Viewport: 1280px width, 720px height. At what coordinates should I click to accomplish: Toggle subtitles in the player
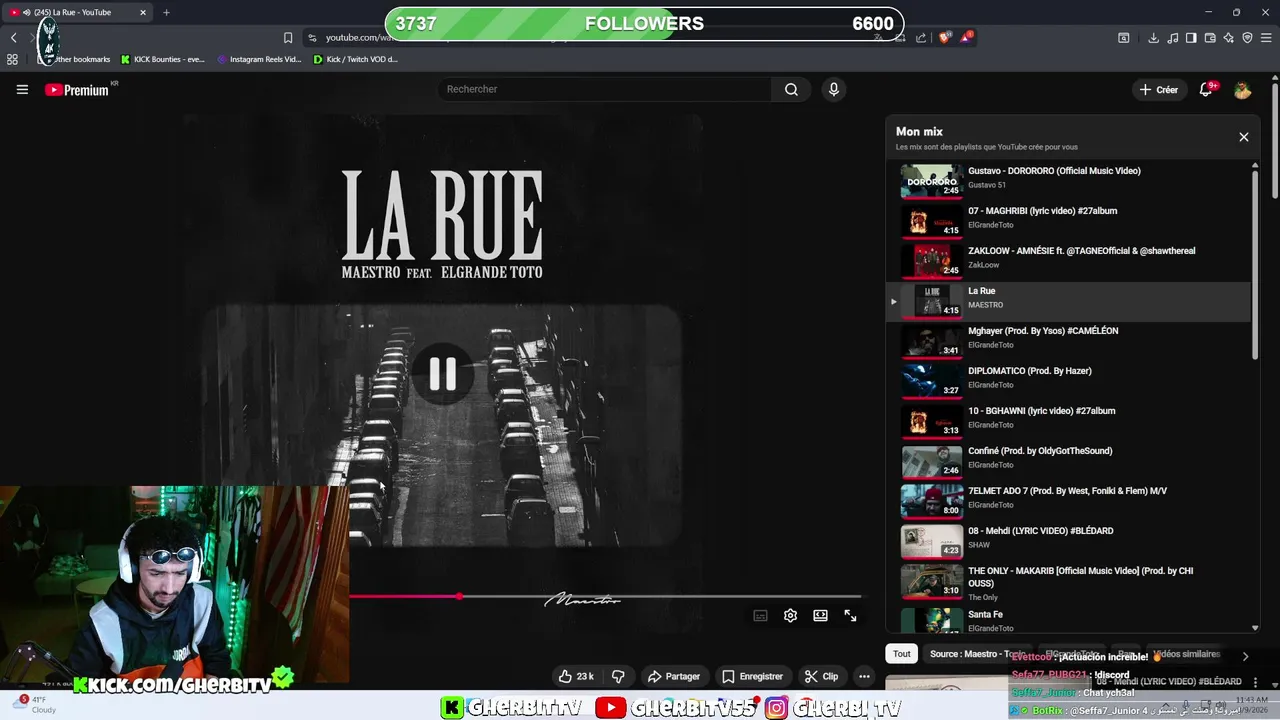(x=760, y=616)
